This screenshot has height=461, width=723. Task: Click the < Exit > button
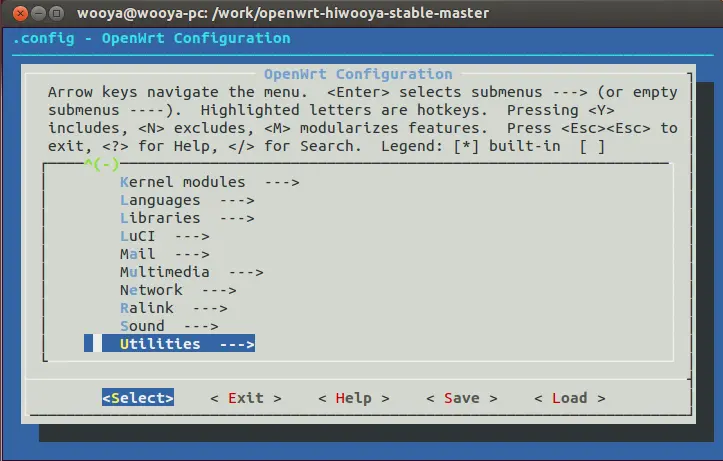[246, 398]
